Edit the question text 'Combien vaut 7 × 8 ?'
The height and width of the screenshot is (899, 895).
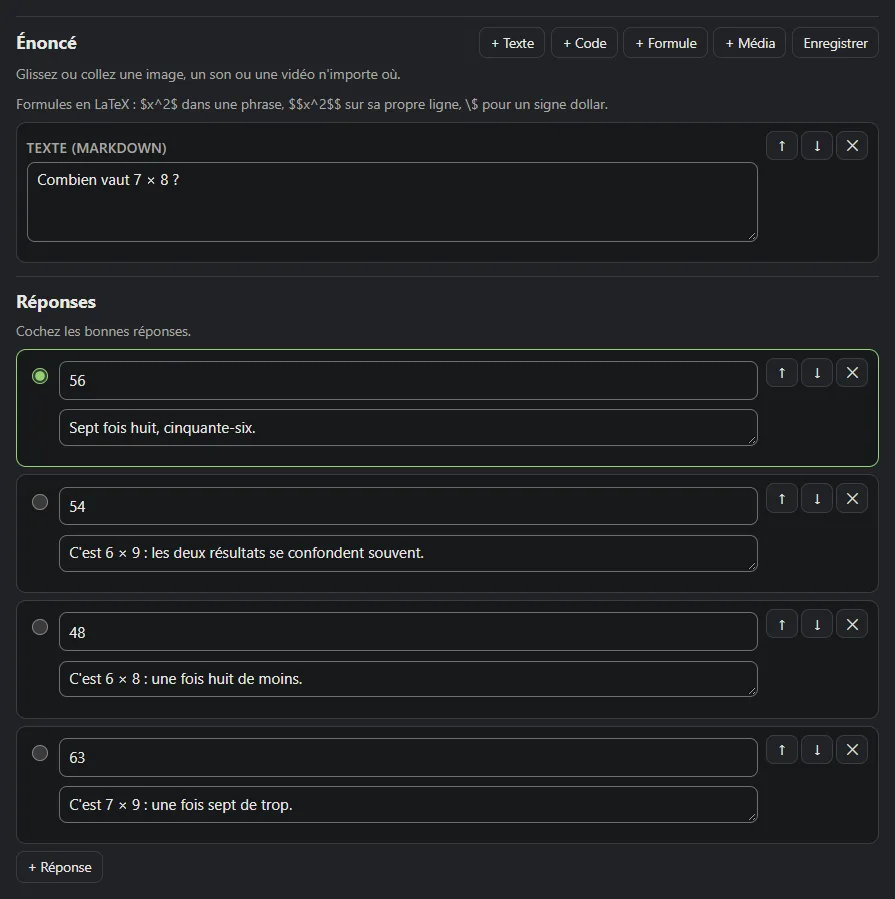coord(392,202)
